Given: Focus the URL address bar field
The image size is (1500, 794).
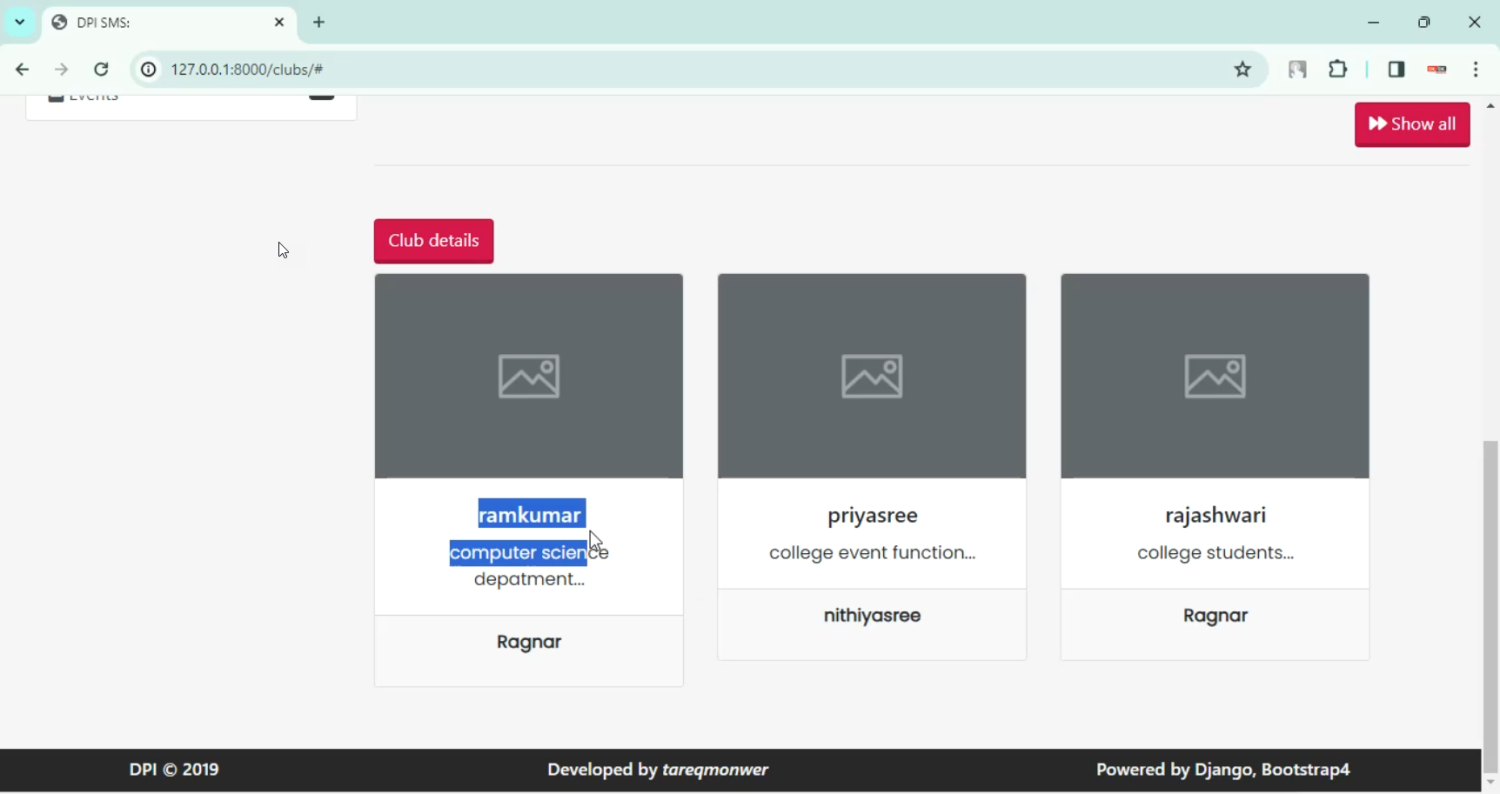Looking at the screenshot, I should coord(680,69).
